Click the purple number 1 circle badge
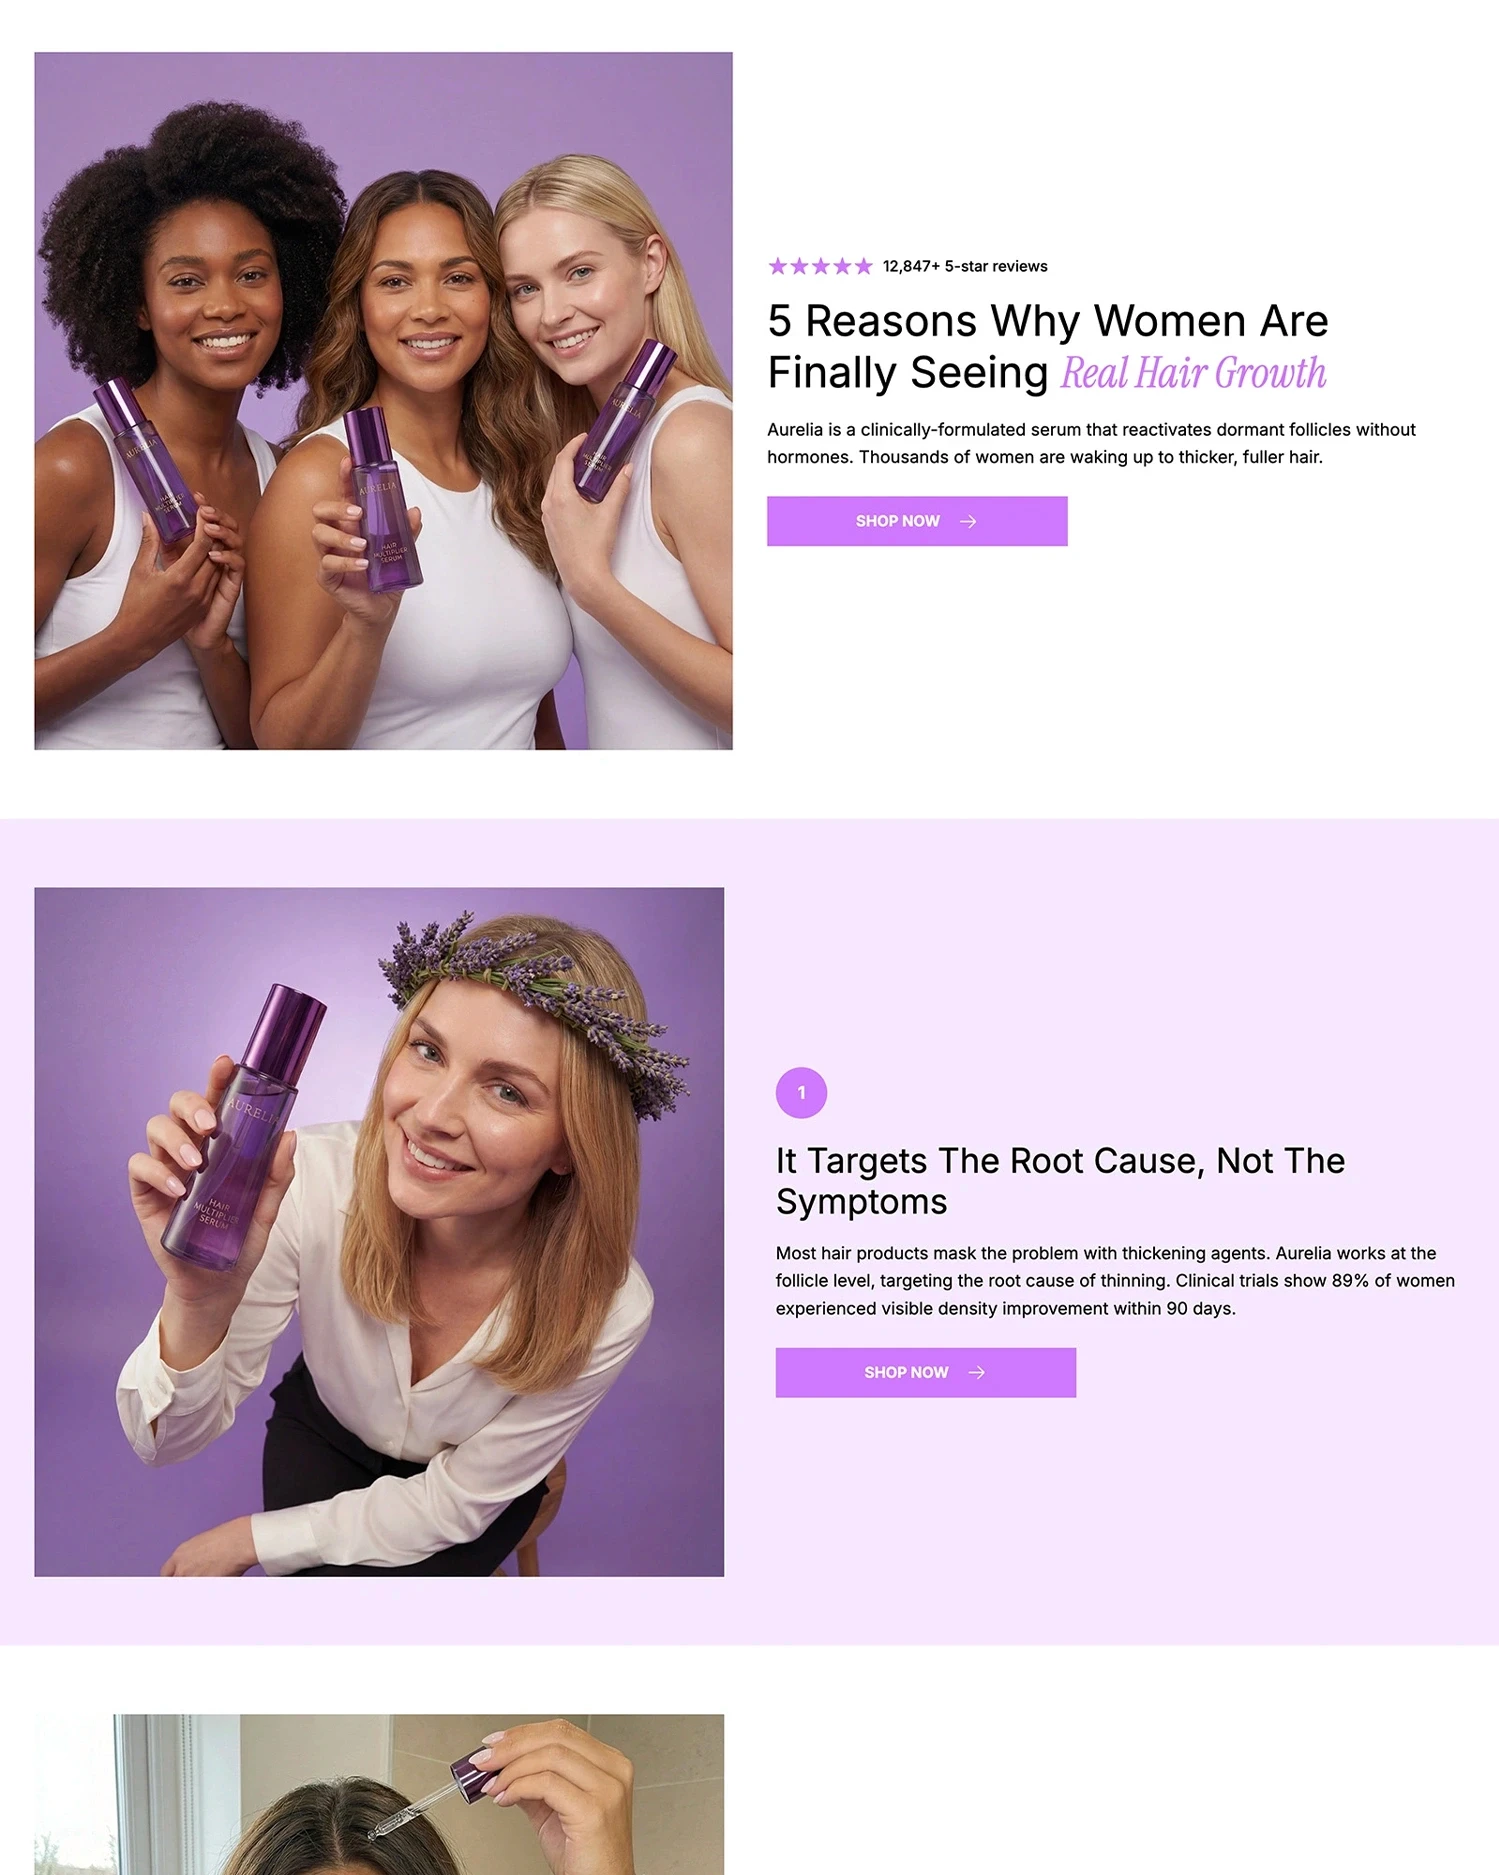The width and height of the screenshot is (1499, 1875). tap(801, 1092)
